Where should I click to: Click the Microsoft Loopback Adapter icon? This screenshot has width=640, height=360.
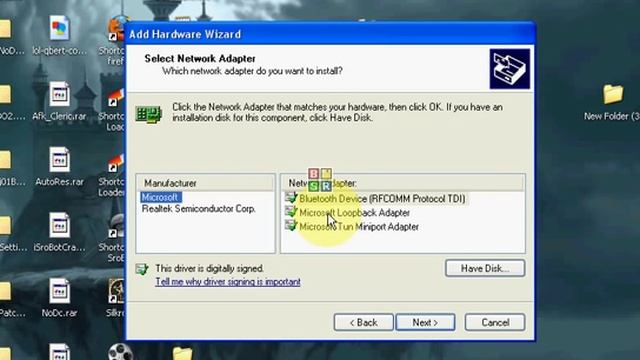click(x=291, y=212)
